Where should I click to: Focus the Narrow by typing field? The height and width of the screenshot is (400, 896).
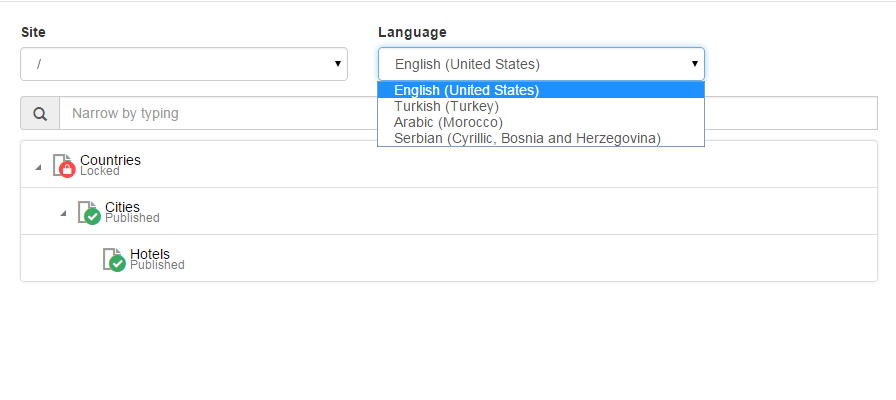pyautogui.click(x=218, y=114)
